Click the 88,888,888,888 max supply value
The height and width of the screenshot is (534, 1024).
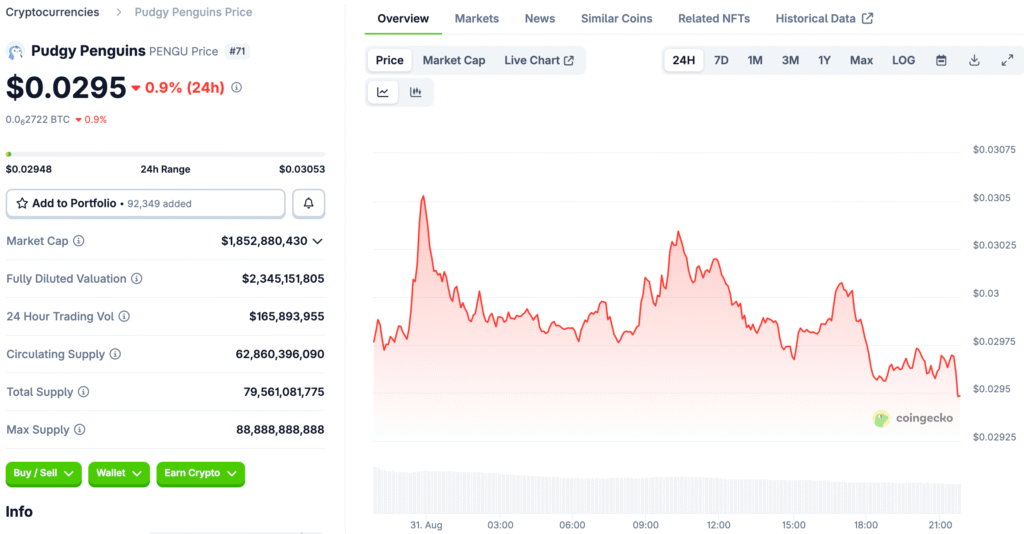tap(280, 430)
